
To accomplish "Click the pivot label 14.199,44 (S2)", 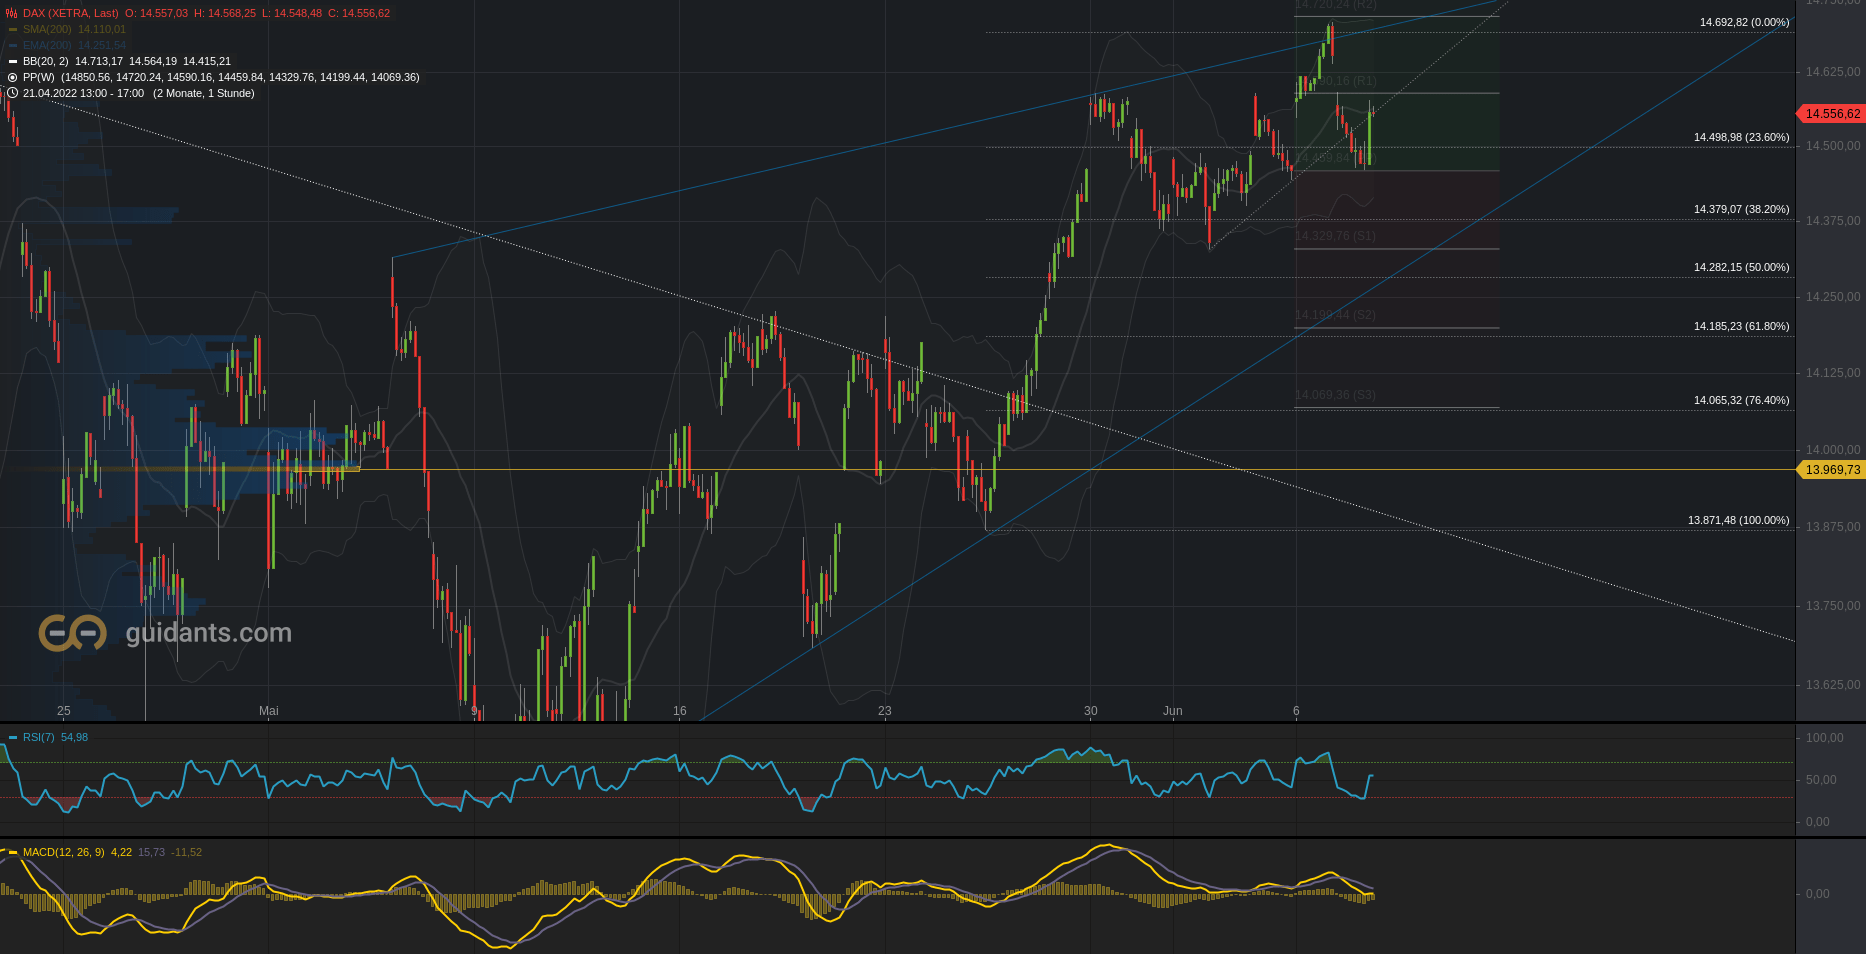I will click(1335, 315).
